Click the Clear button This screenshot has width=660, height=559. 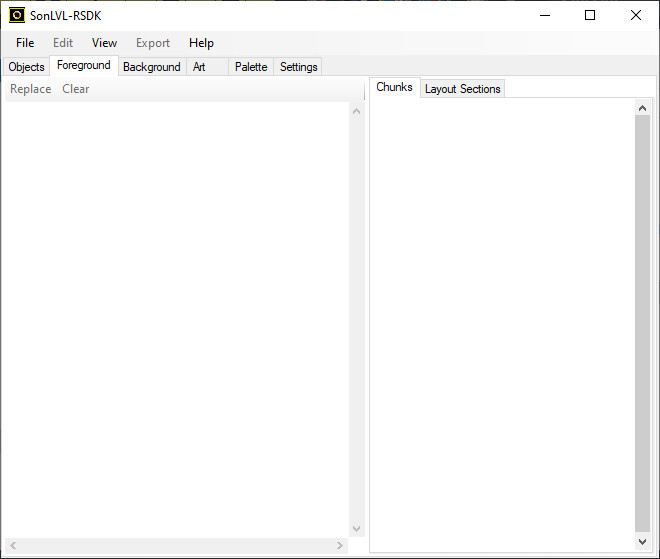[76, 89]
